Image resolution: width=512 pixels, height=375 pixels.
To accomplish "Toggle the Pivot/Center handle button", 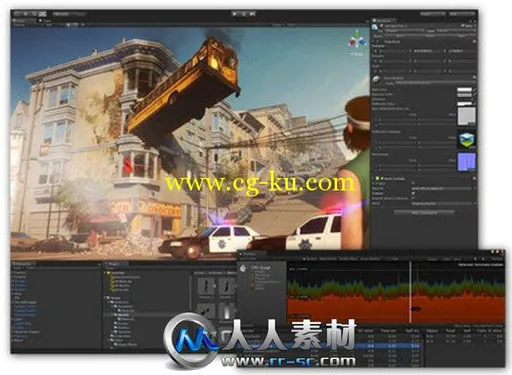I will tap(61, 14).
